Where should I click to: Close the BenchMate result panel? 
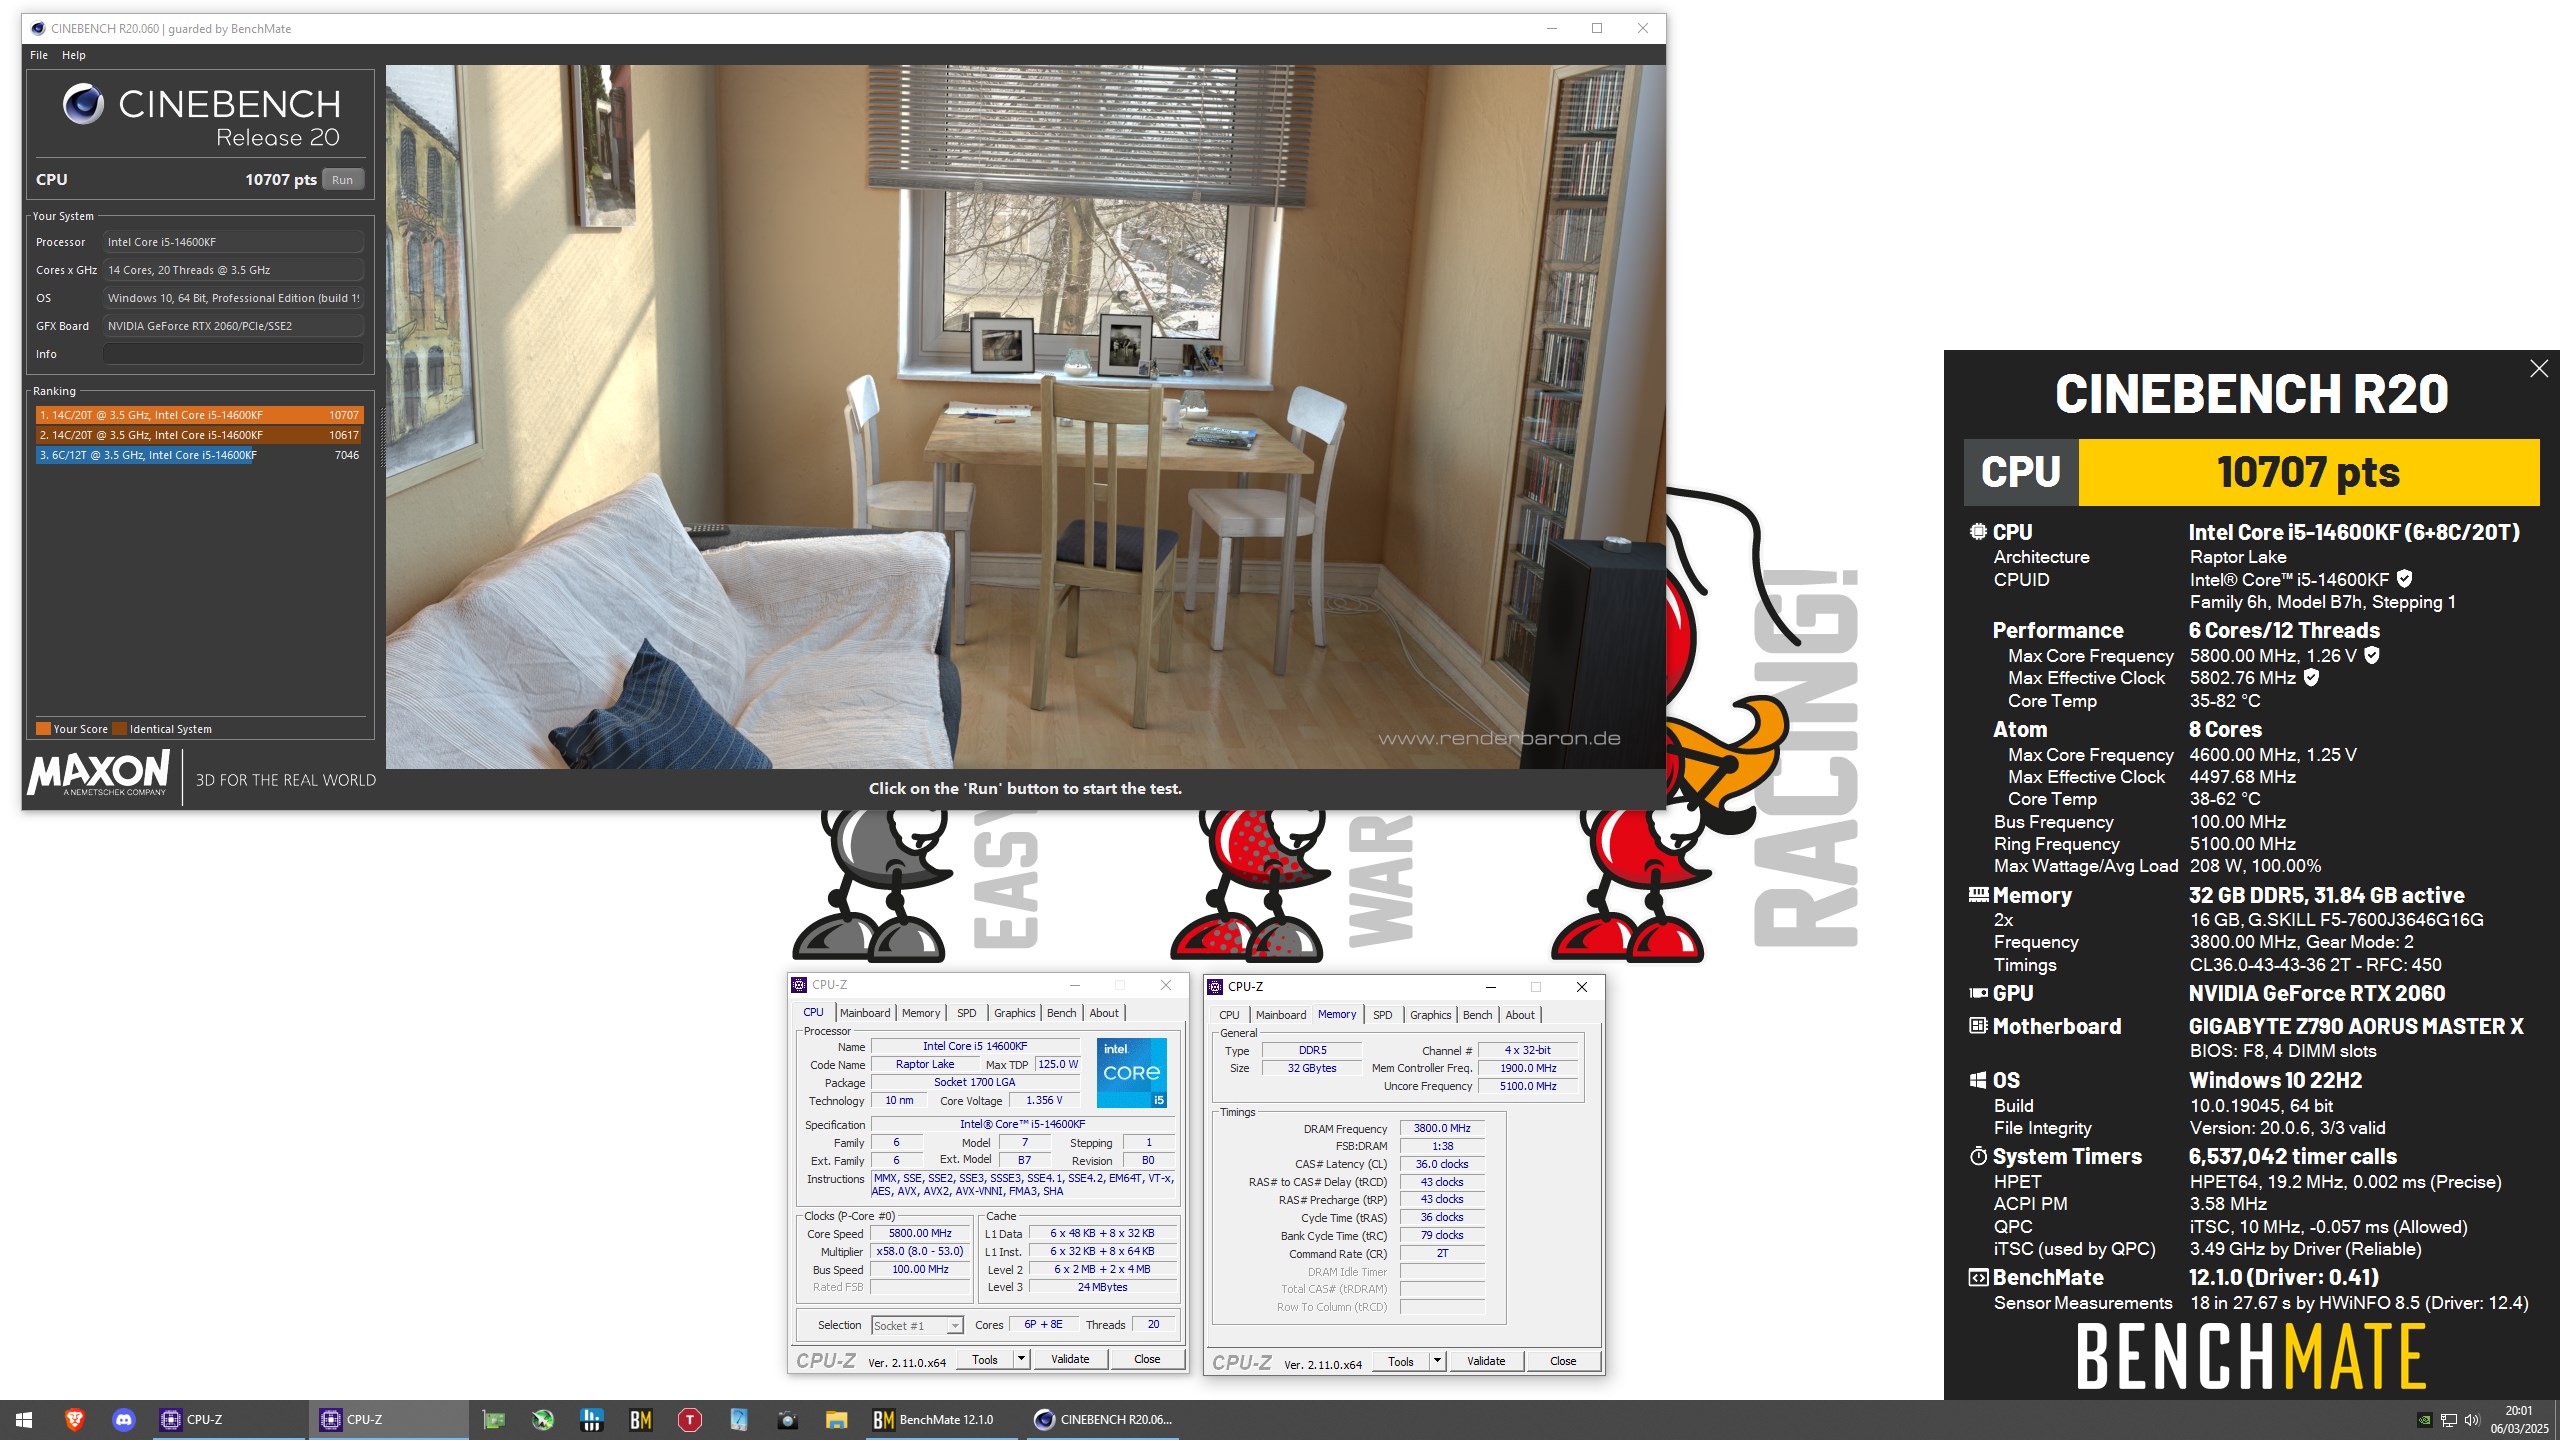pyautogui.click(x=2539, y=369)
